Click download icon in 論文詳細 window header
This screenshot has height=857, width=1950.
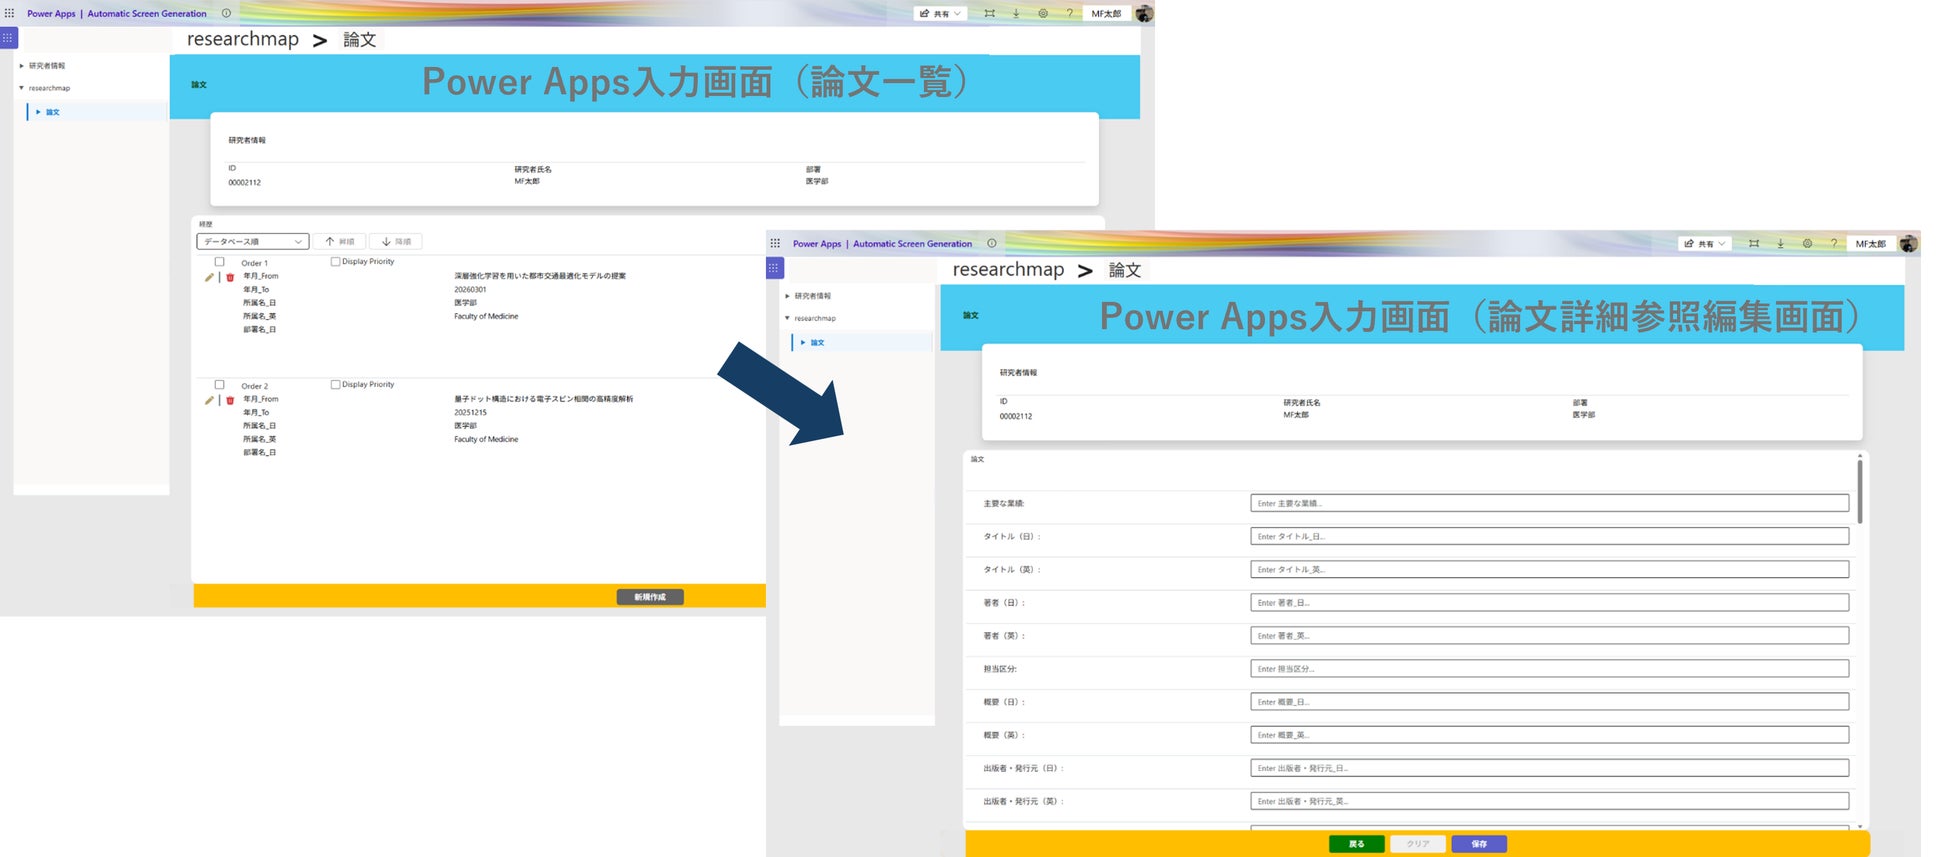click(1781, 243)
